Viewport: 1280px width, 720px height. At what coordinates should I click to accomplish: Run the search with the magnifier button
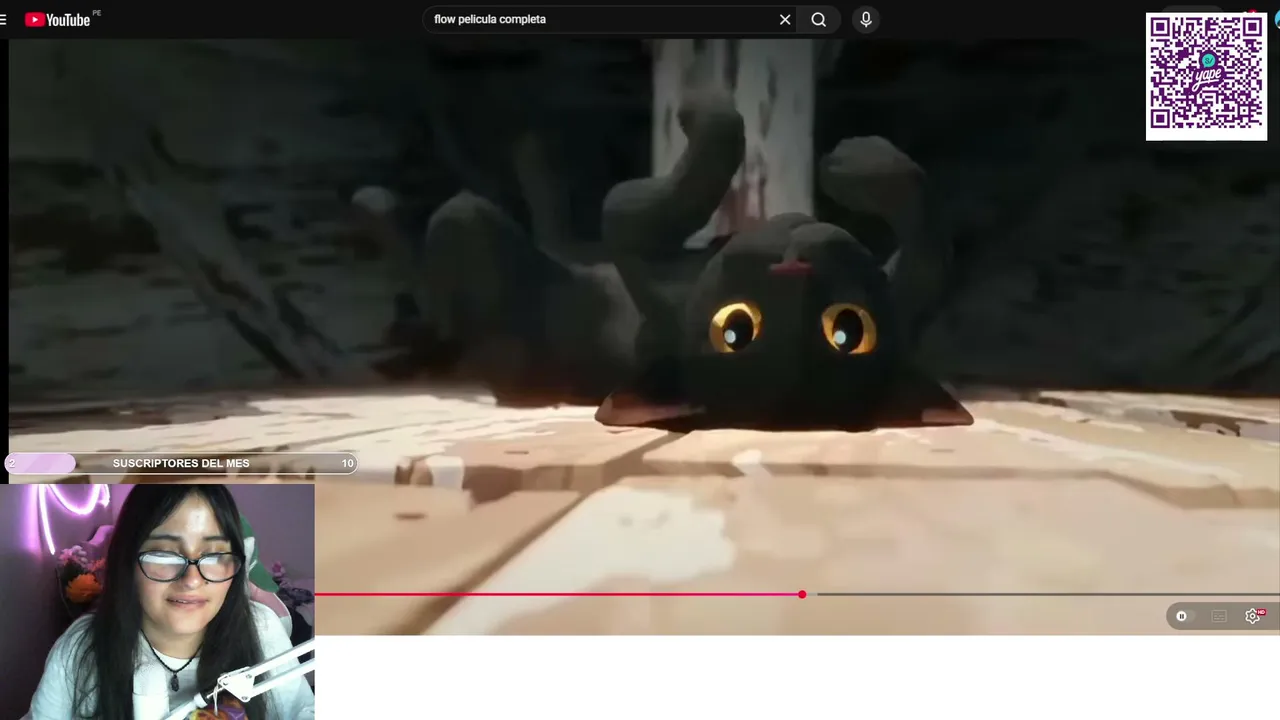(x=819, y=19)
